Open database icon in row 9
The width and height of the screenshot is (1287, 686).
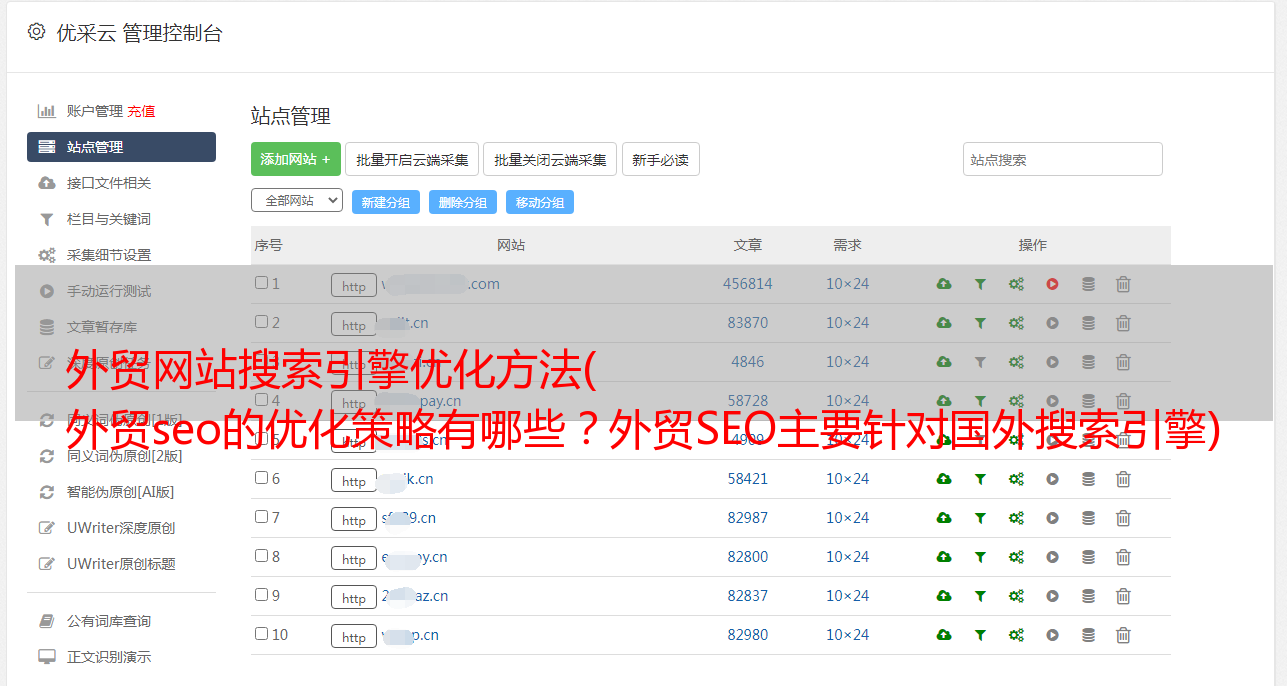tap(1088, 596)
